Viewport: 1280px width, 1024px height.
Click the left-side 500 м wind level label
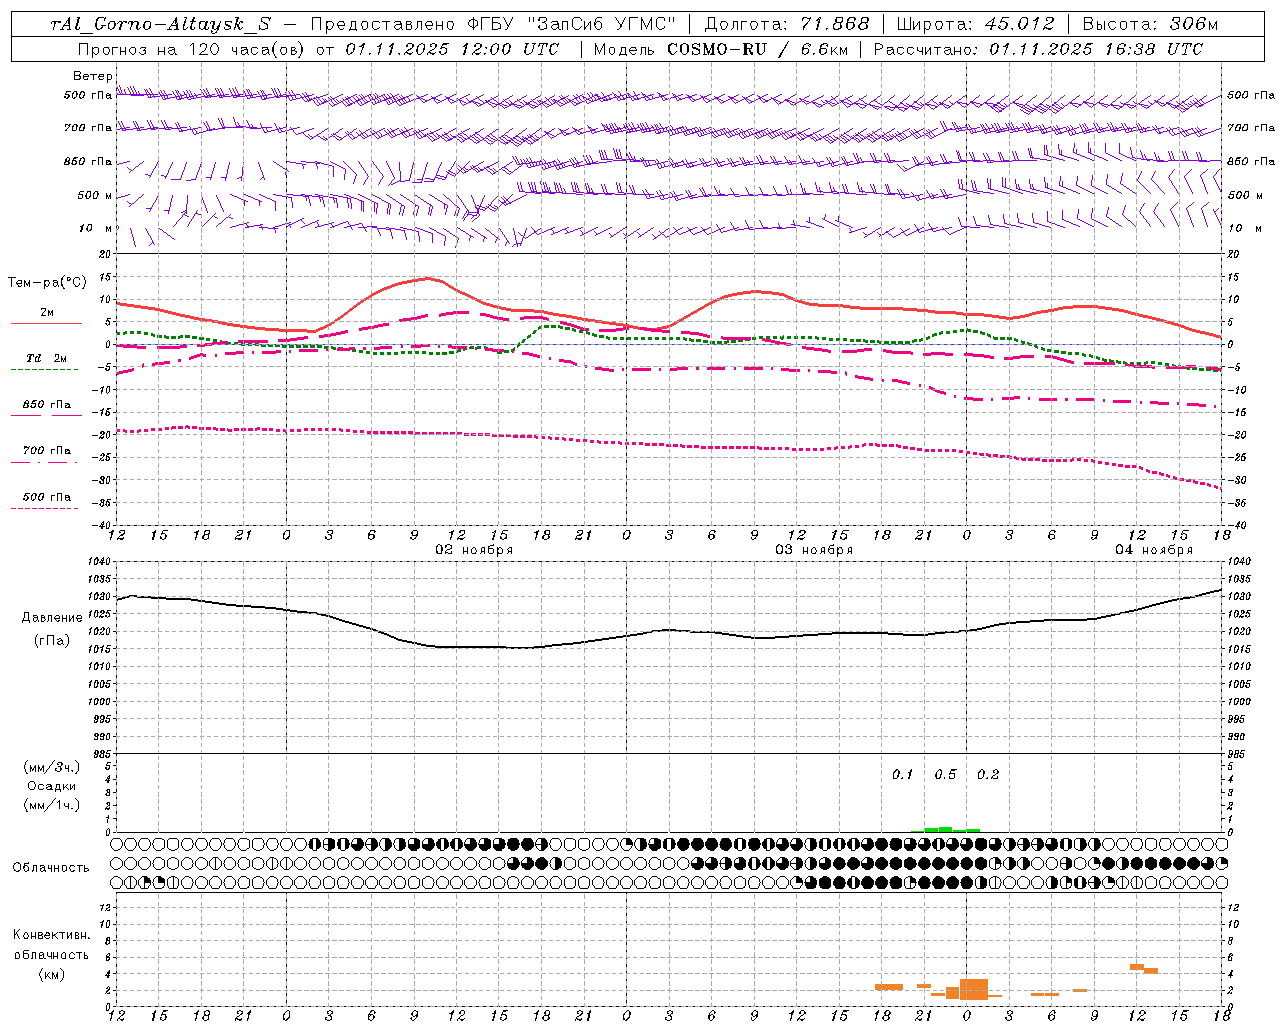(x=95, y=196)
